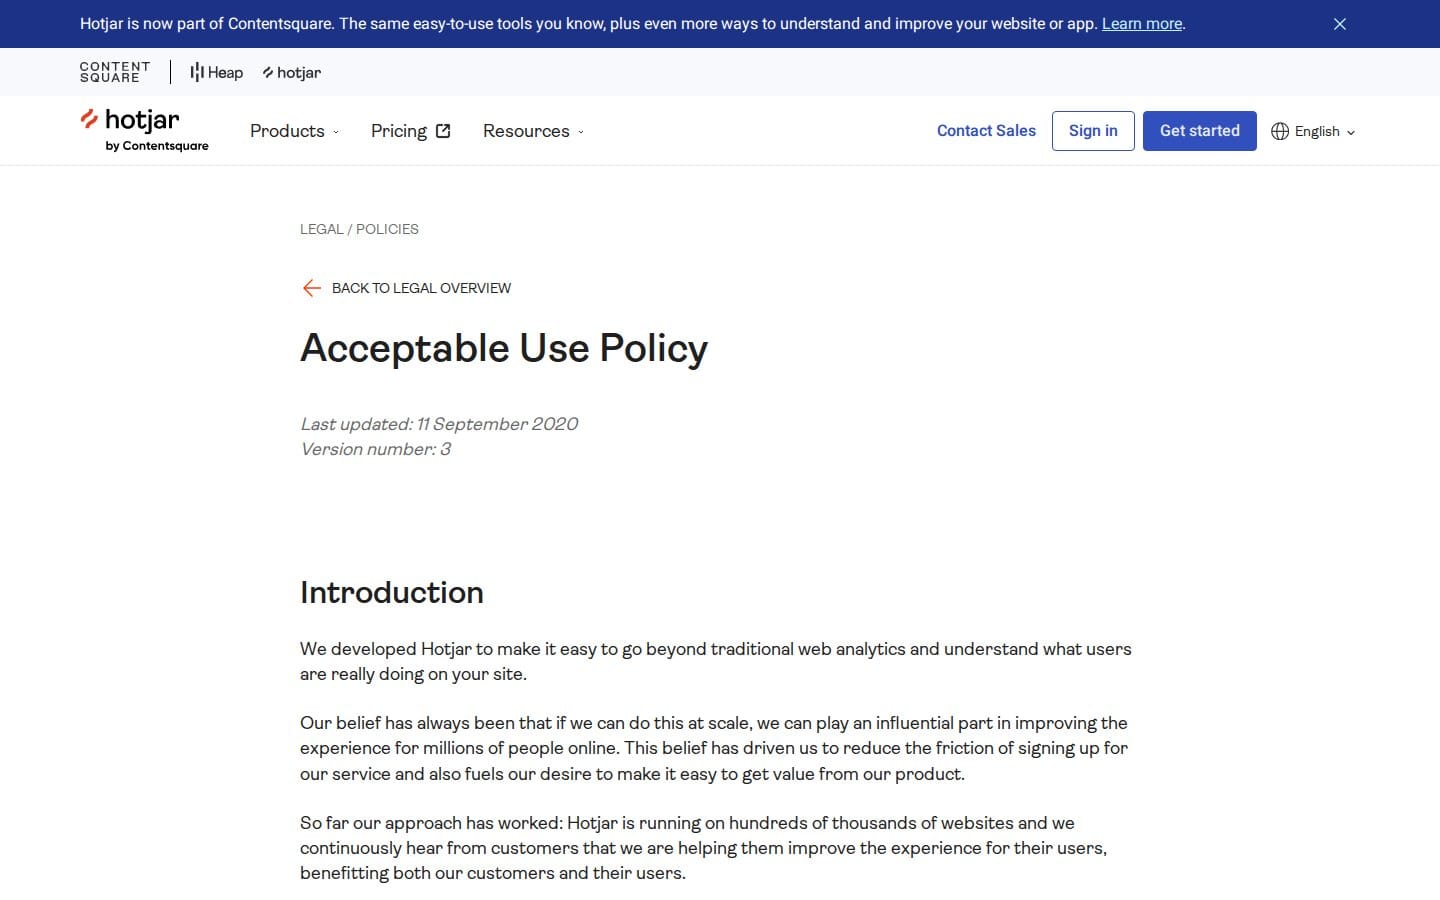Screen dimensions: 1440x900
Task: Click the Sign in button
Action: click(x=1093, y=131)
